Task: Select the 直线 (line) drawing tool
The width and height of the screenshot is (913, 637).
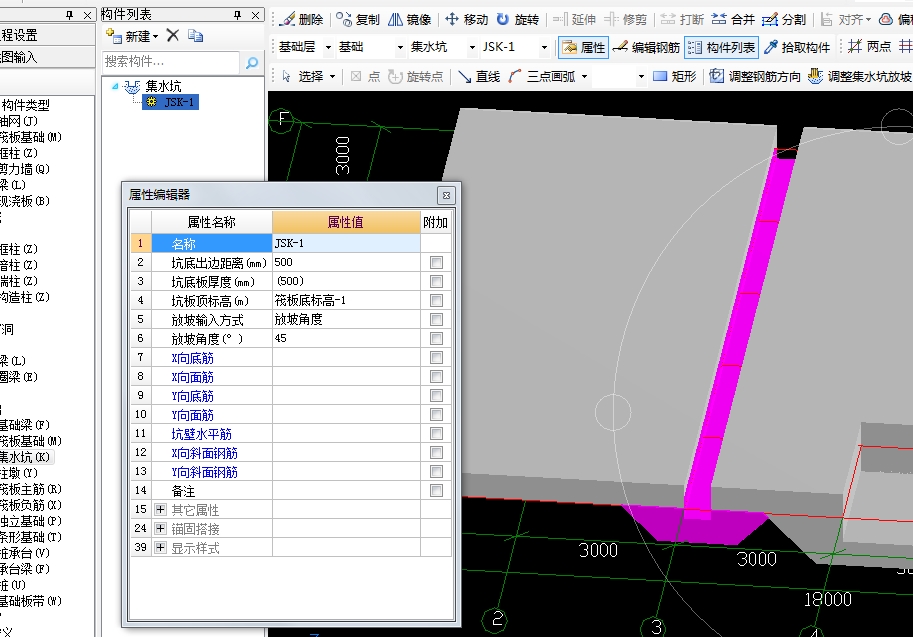Action: (479, 76)
